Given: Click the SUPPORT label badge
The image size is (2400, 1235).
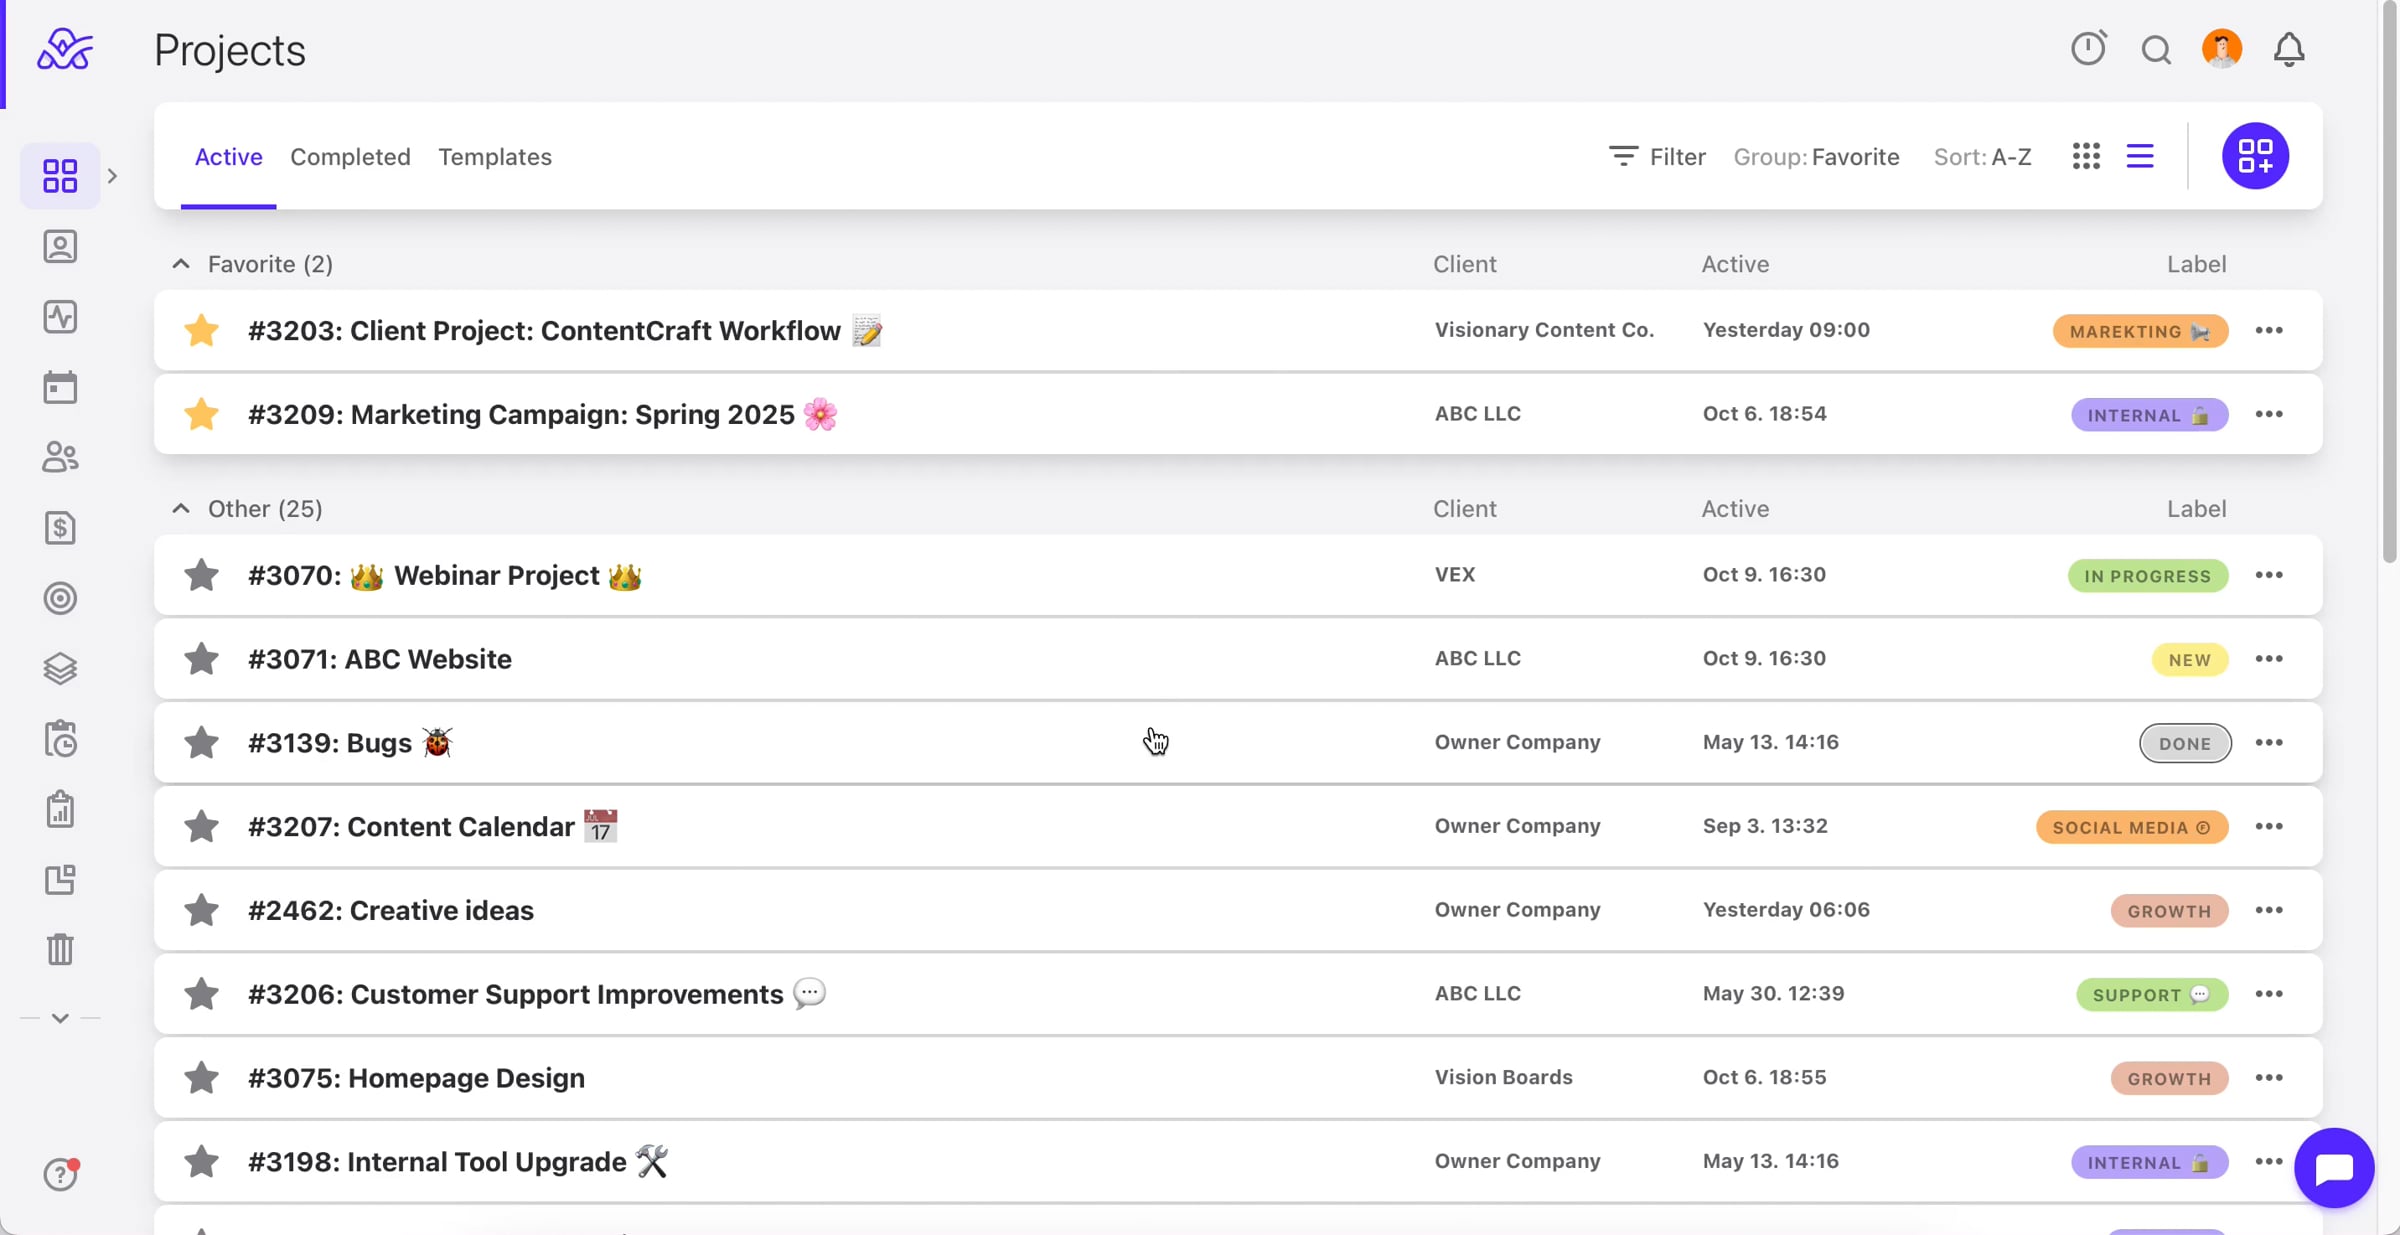Looking at the screenshot, I should point(2152,995).
